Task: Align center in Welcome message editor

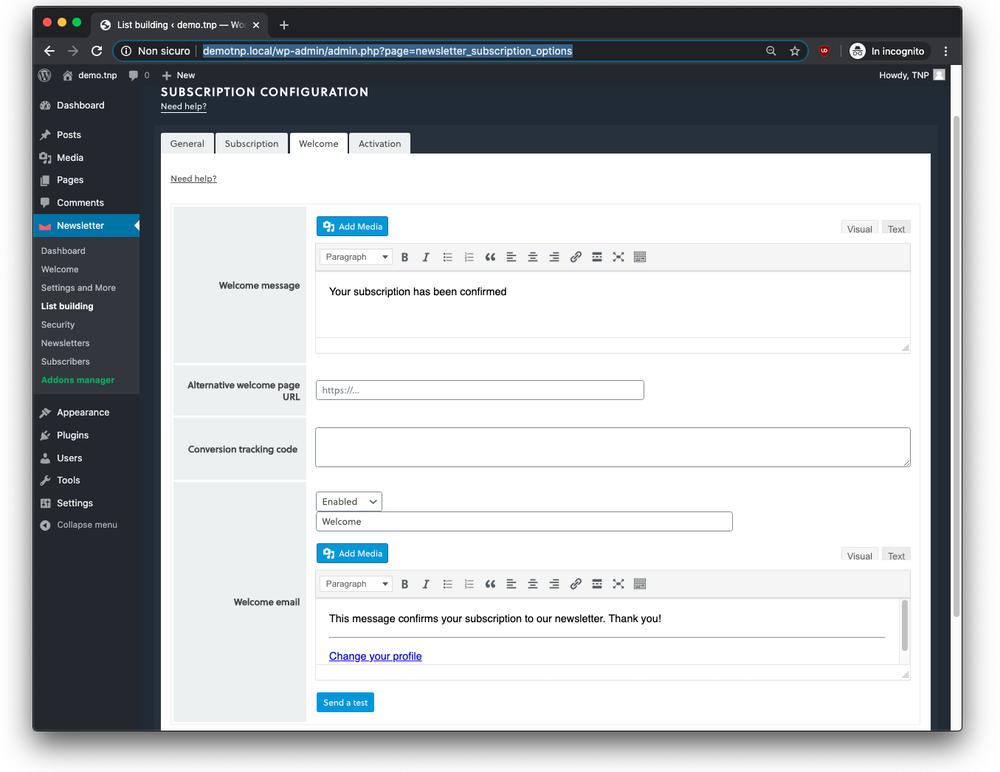Action: (x=533, y=257)
